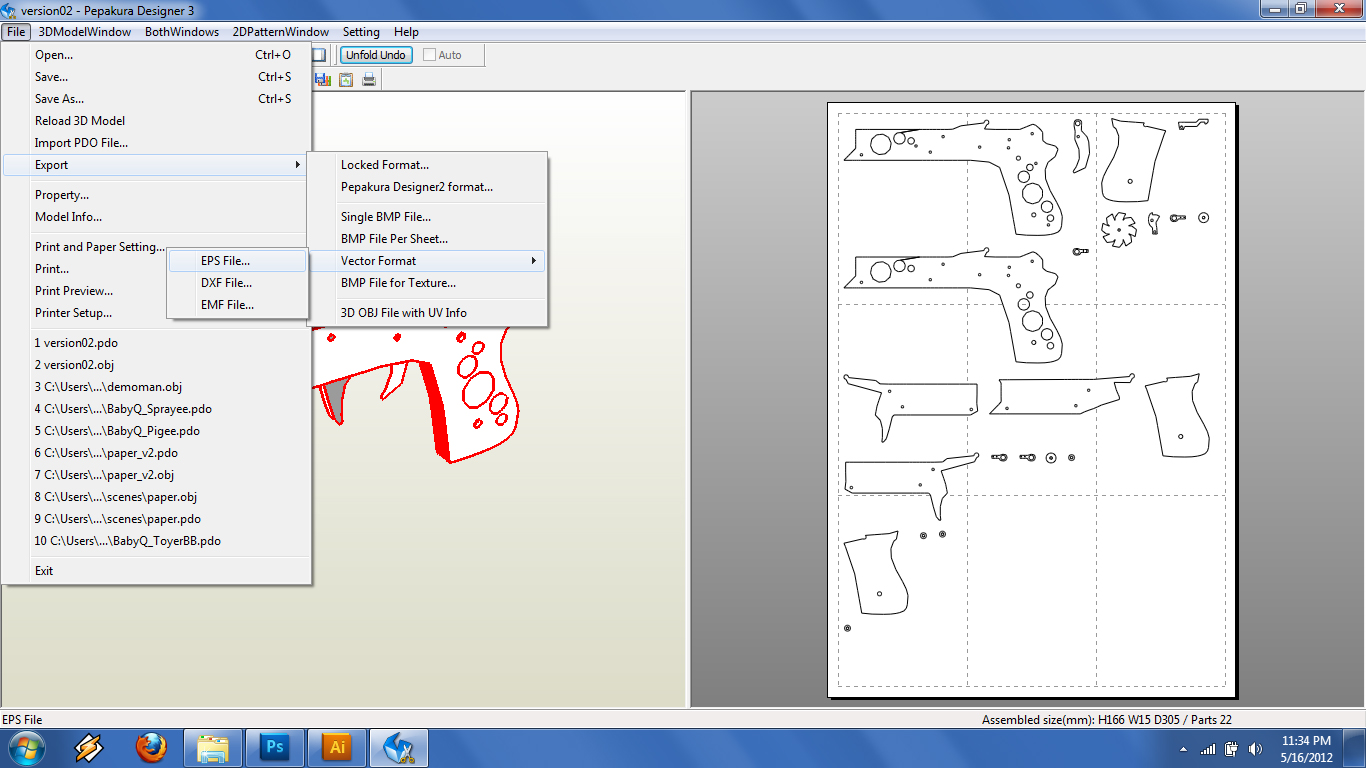
Task: Switch to Illustrator on the taskbar
Action: (x=337, y=748)
